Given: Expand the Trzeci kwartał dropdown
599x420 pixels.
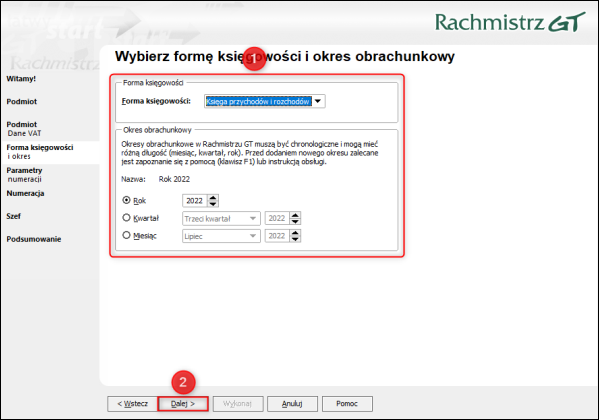Looking at the screenshot, I should click(x=253, y=219).
